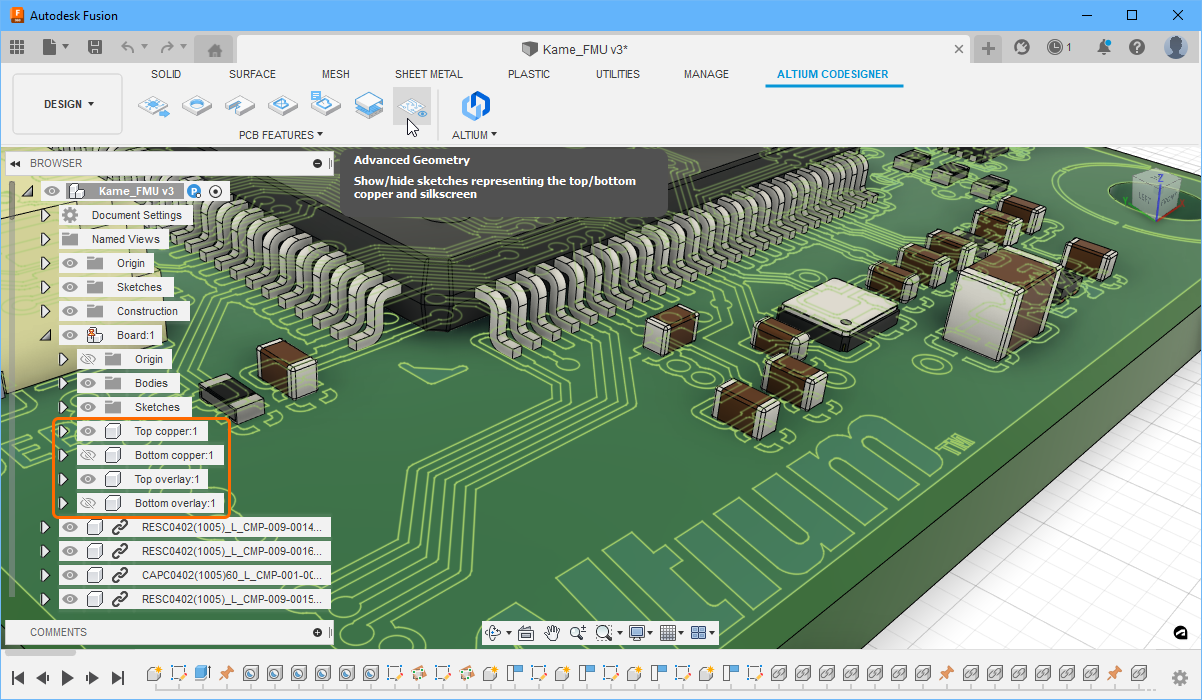Screen dimensions: 1202x700
Task: Toggle visibility of the Construction folder
Action: (x=70, y=311)
